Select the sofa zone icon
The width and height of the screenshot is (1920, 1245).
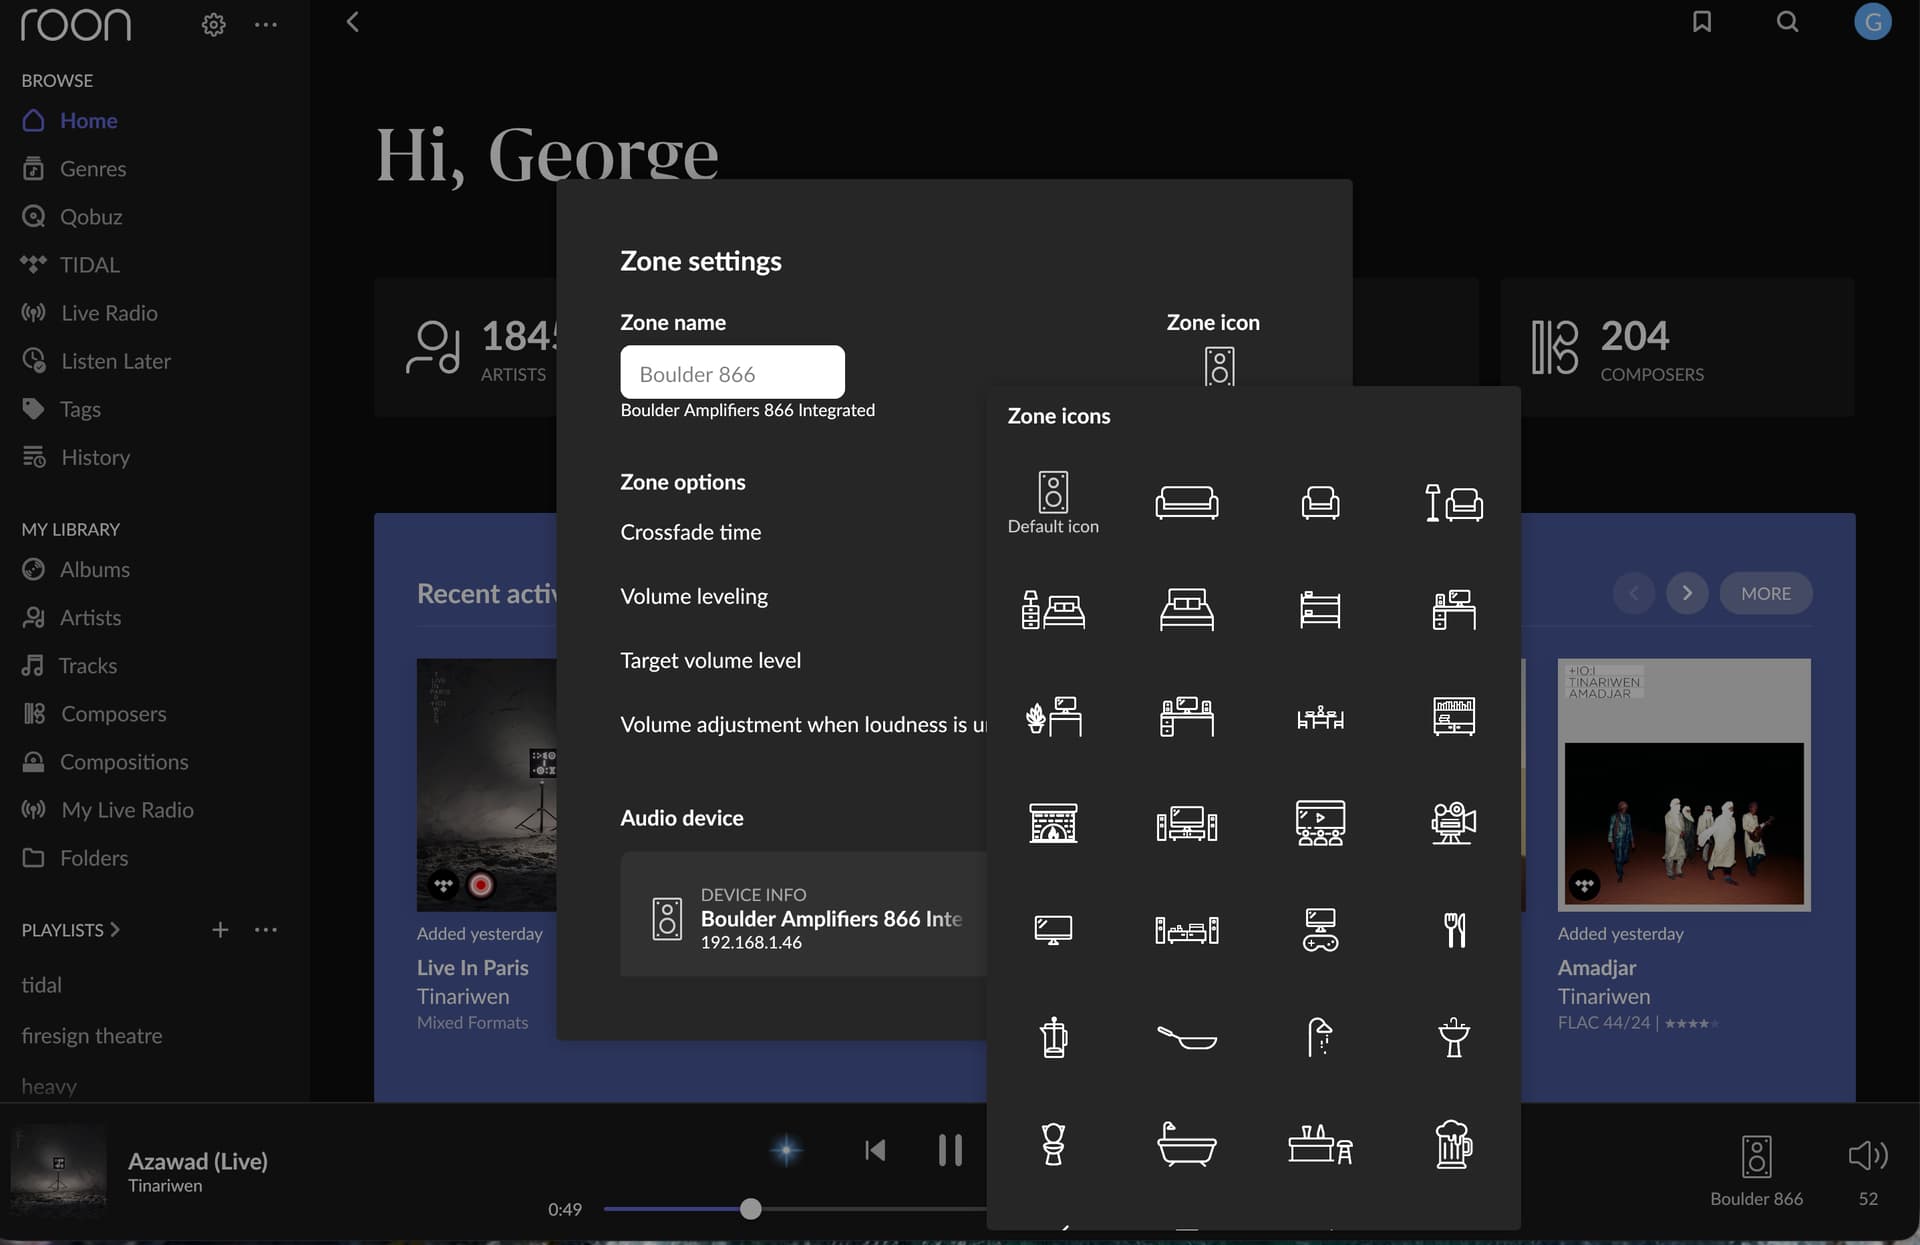[1186, 502]
